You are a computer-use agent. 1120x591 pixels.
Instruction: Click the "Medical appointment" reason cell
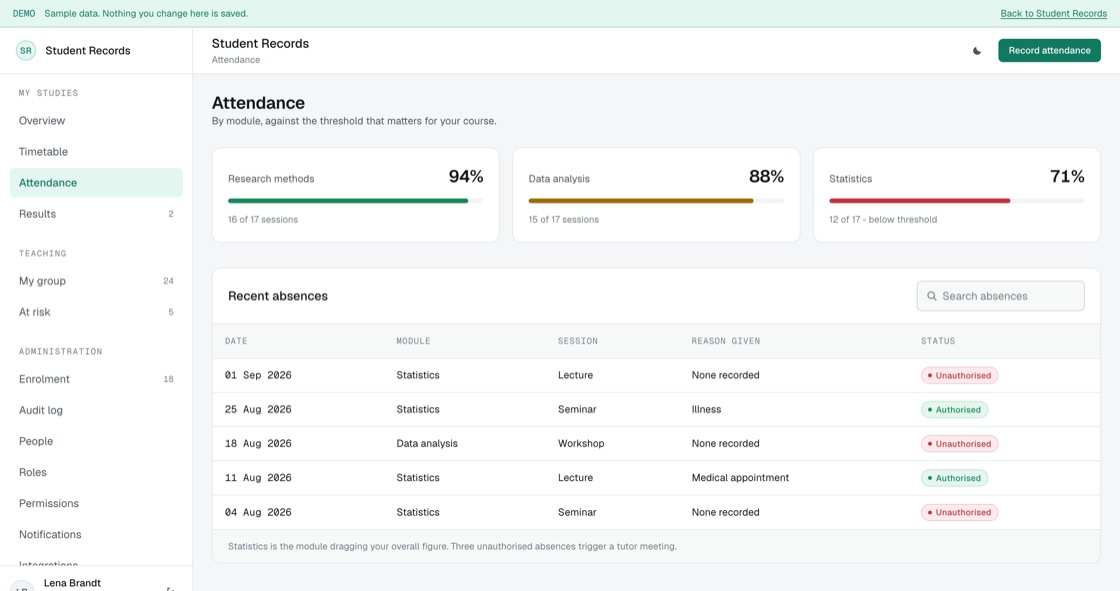(740, 477)
